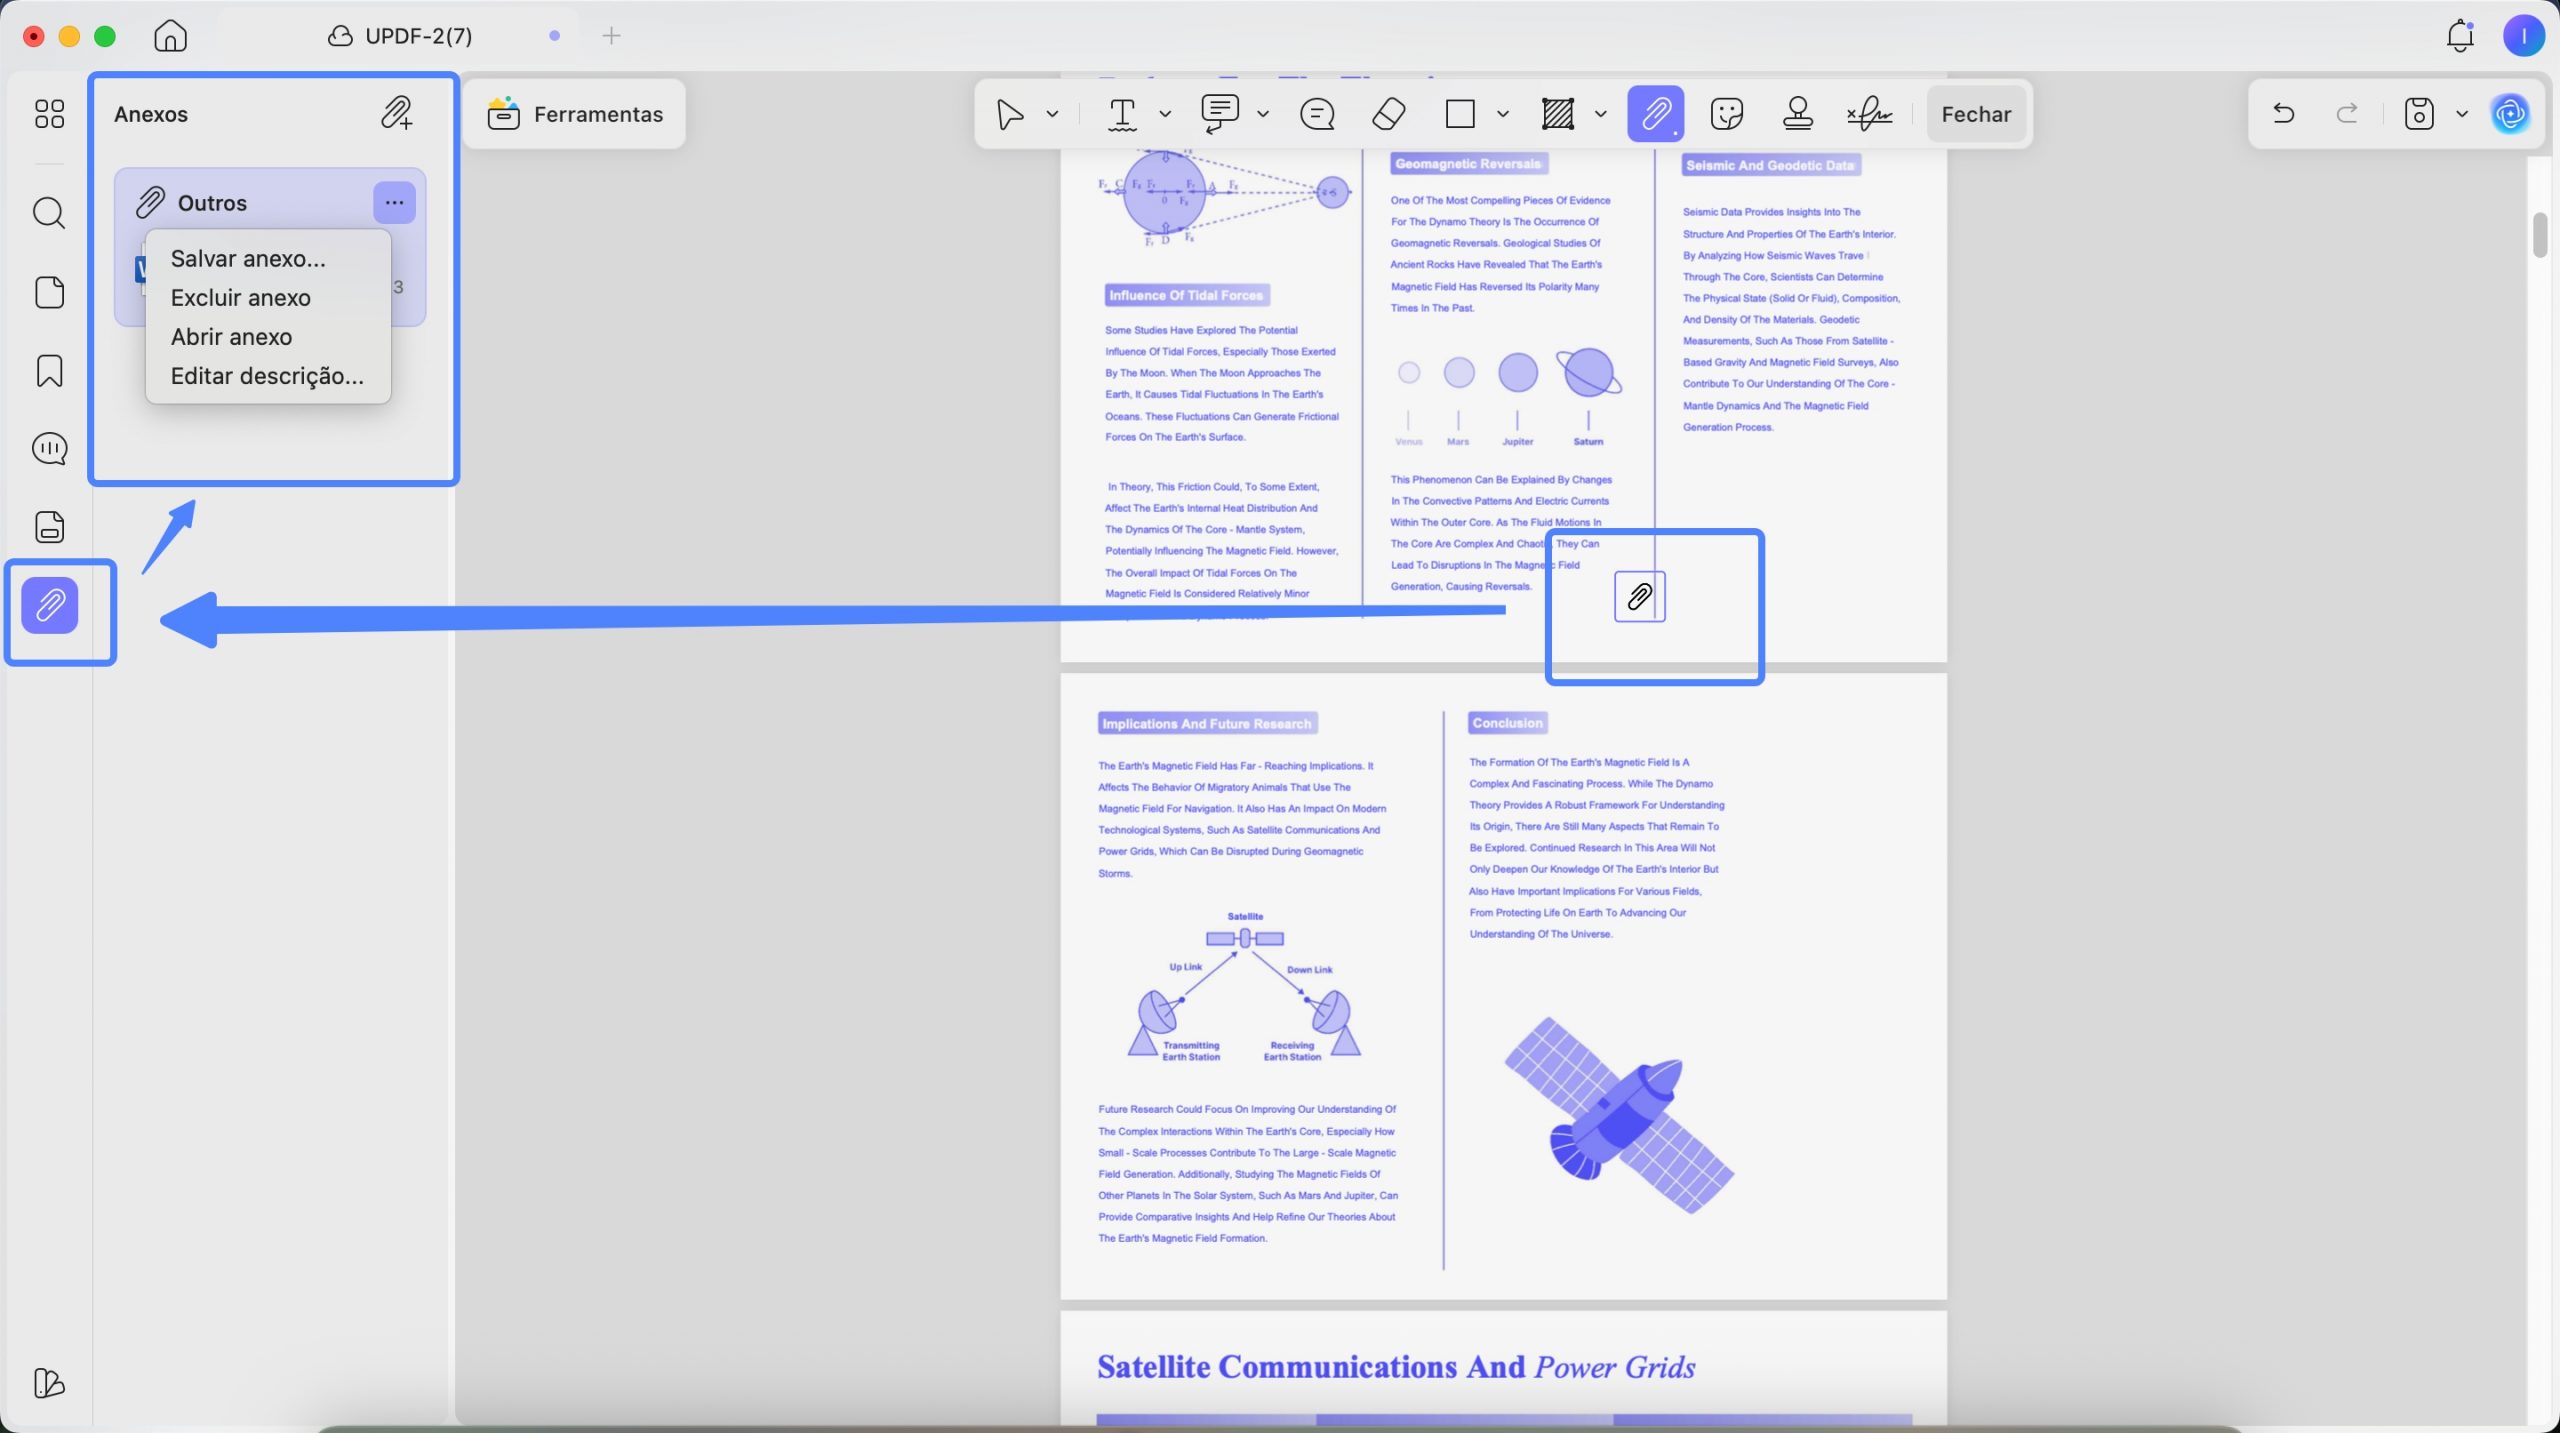Expand the pointer tool dropdown arrow
Image resolution: width=2560 pixels, height=1433 pixels.
tap(1052, 114)
